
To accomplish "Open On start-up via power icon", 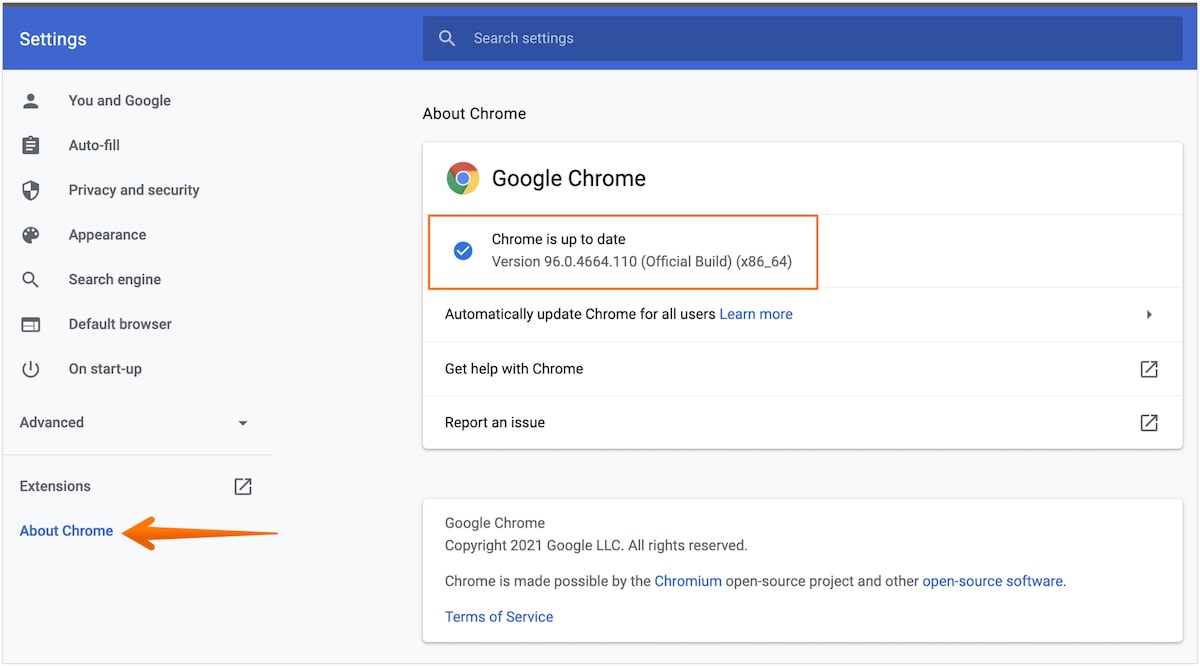I will point(31,368).
